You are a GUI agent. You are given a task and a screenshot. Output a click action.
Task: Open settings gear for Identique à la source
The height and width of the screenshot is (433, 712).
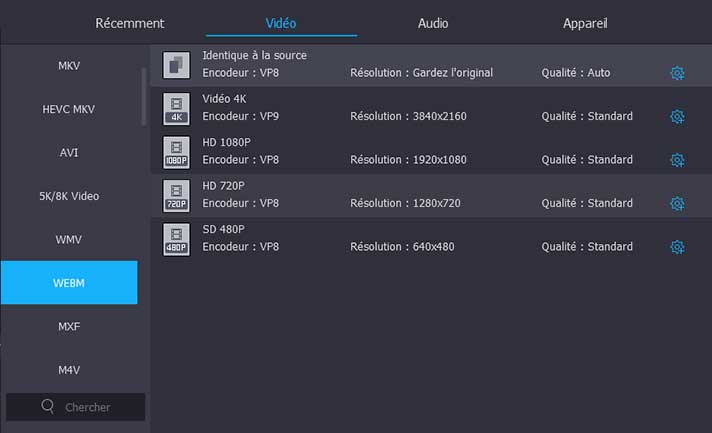[x=677, y=73]
